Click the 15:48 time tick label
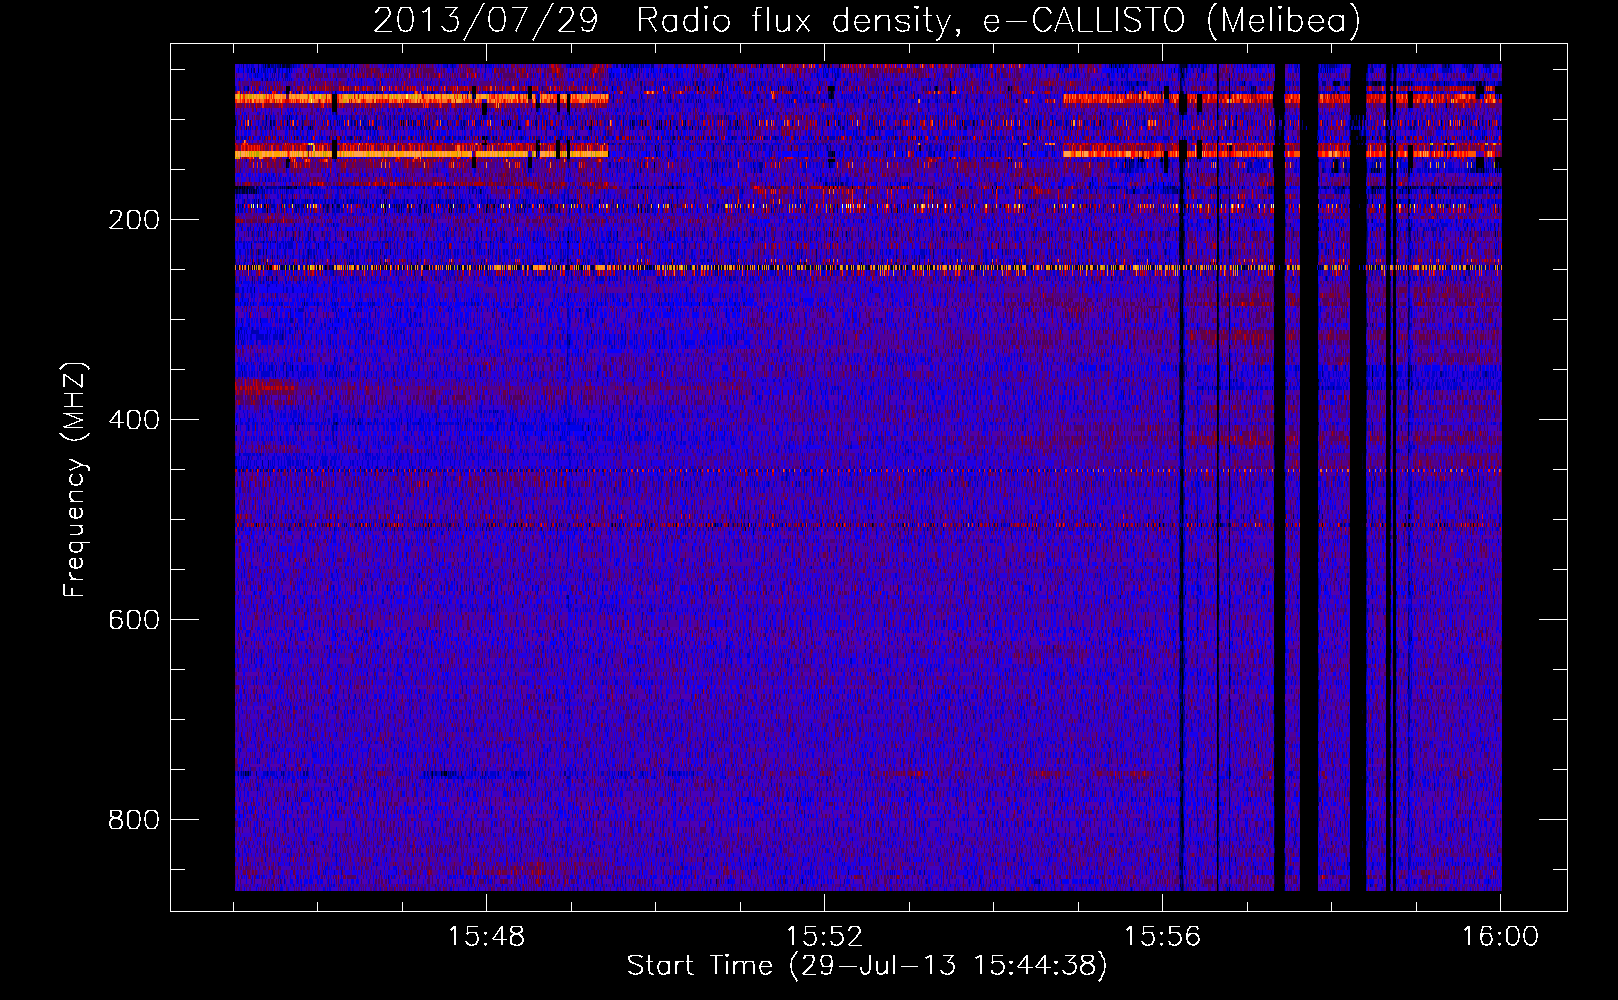 (x=486, y=937)
